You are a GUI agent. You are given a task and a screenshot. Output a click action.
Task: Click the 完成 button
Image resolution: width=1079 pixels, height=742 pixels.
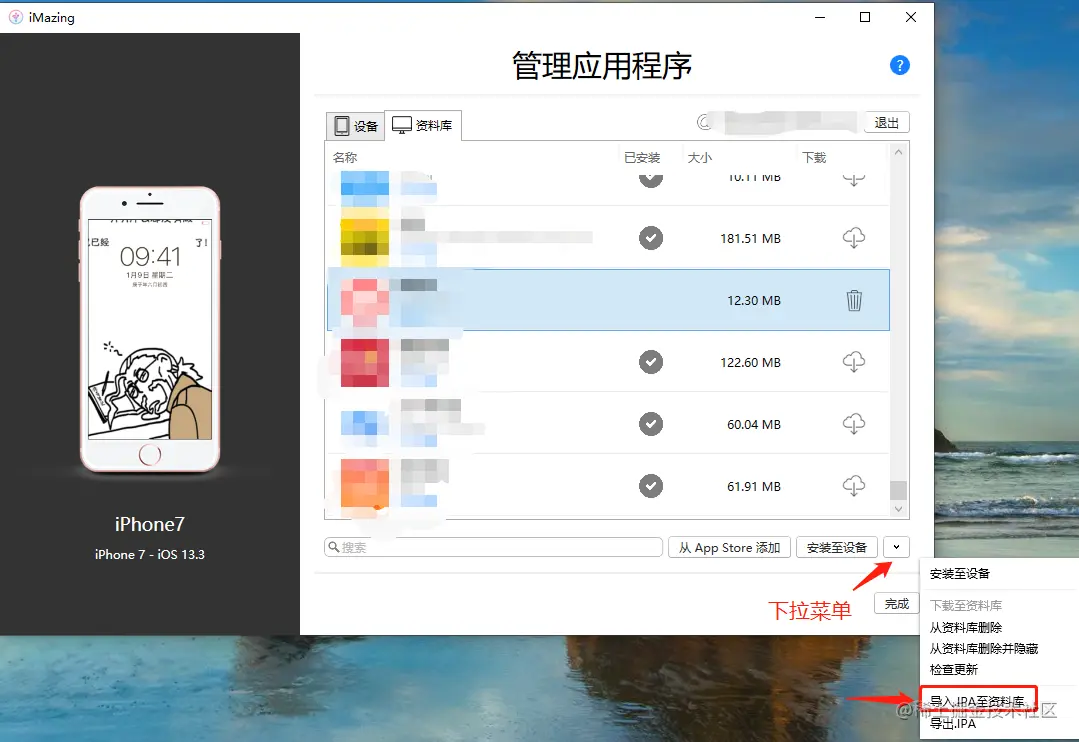pyautogui.click(x=895, y=603)
